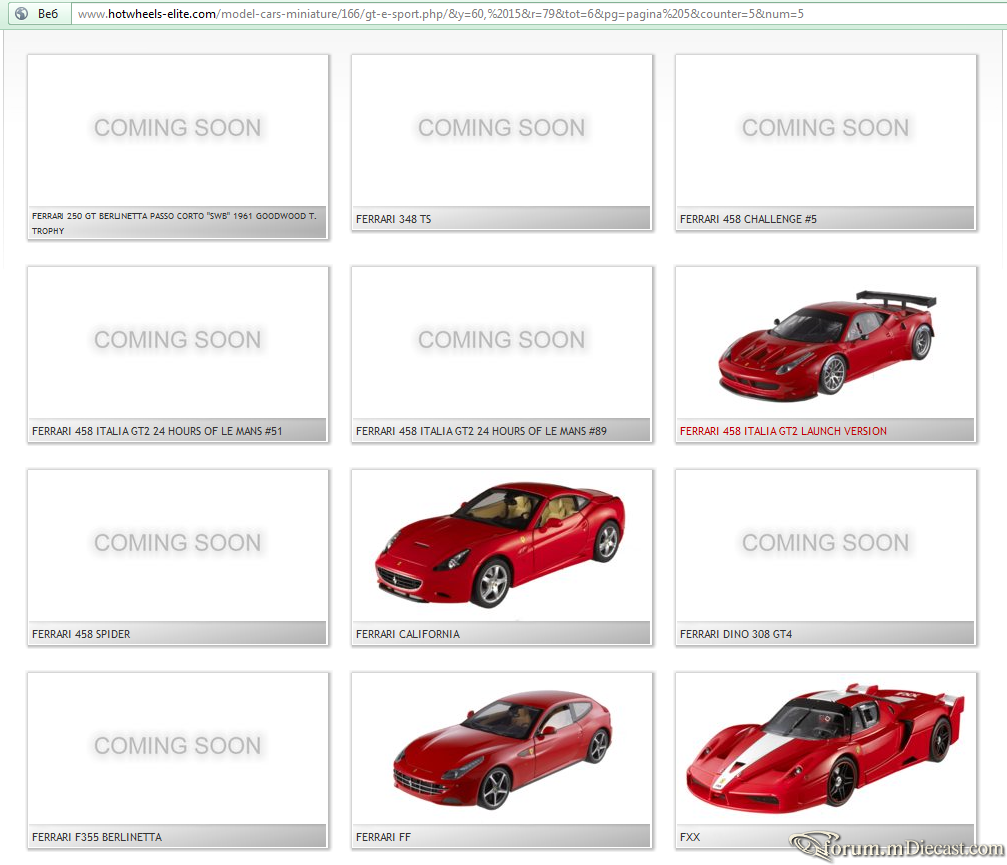
Task: Click Coming Soon placeholder for Dino 308 GT4
Action: 825,543
